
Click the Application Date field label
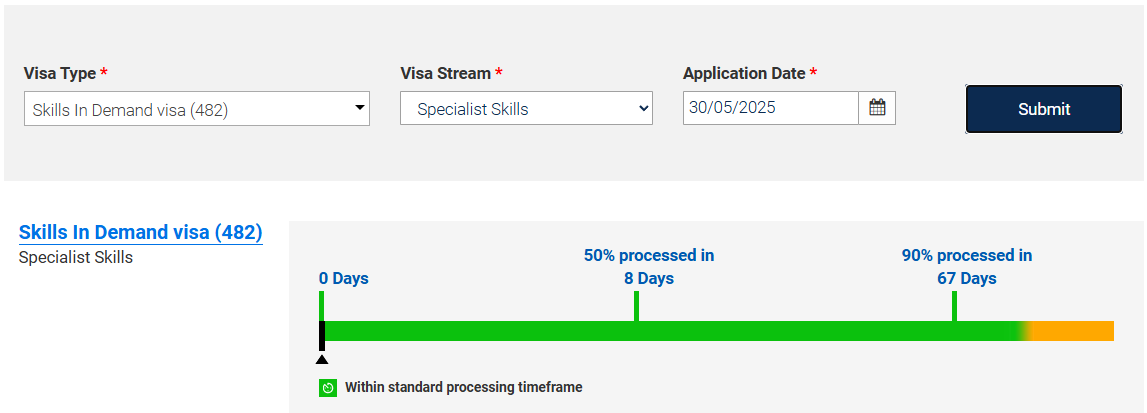tap(744, 73)
